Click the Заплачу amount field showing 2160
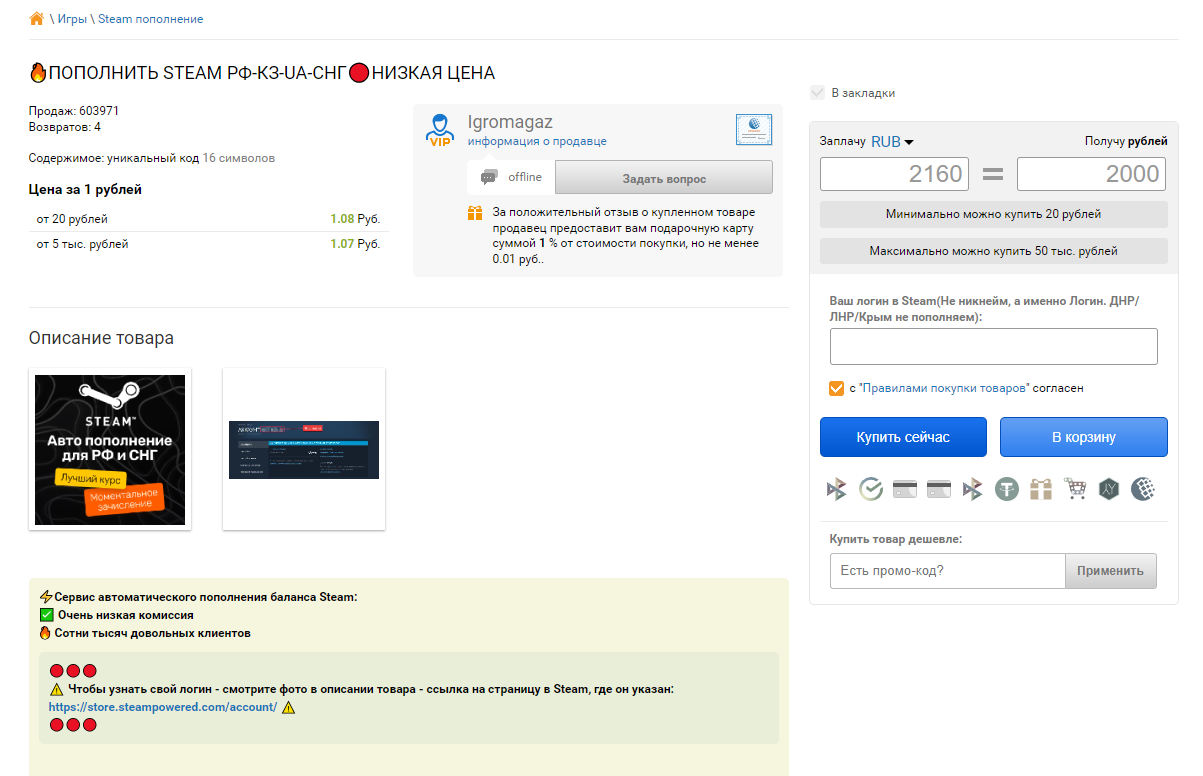 tap(894, 174)
